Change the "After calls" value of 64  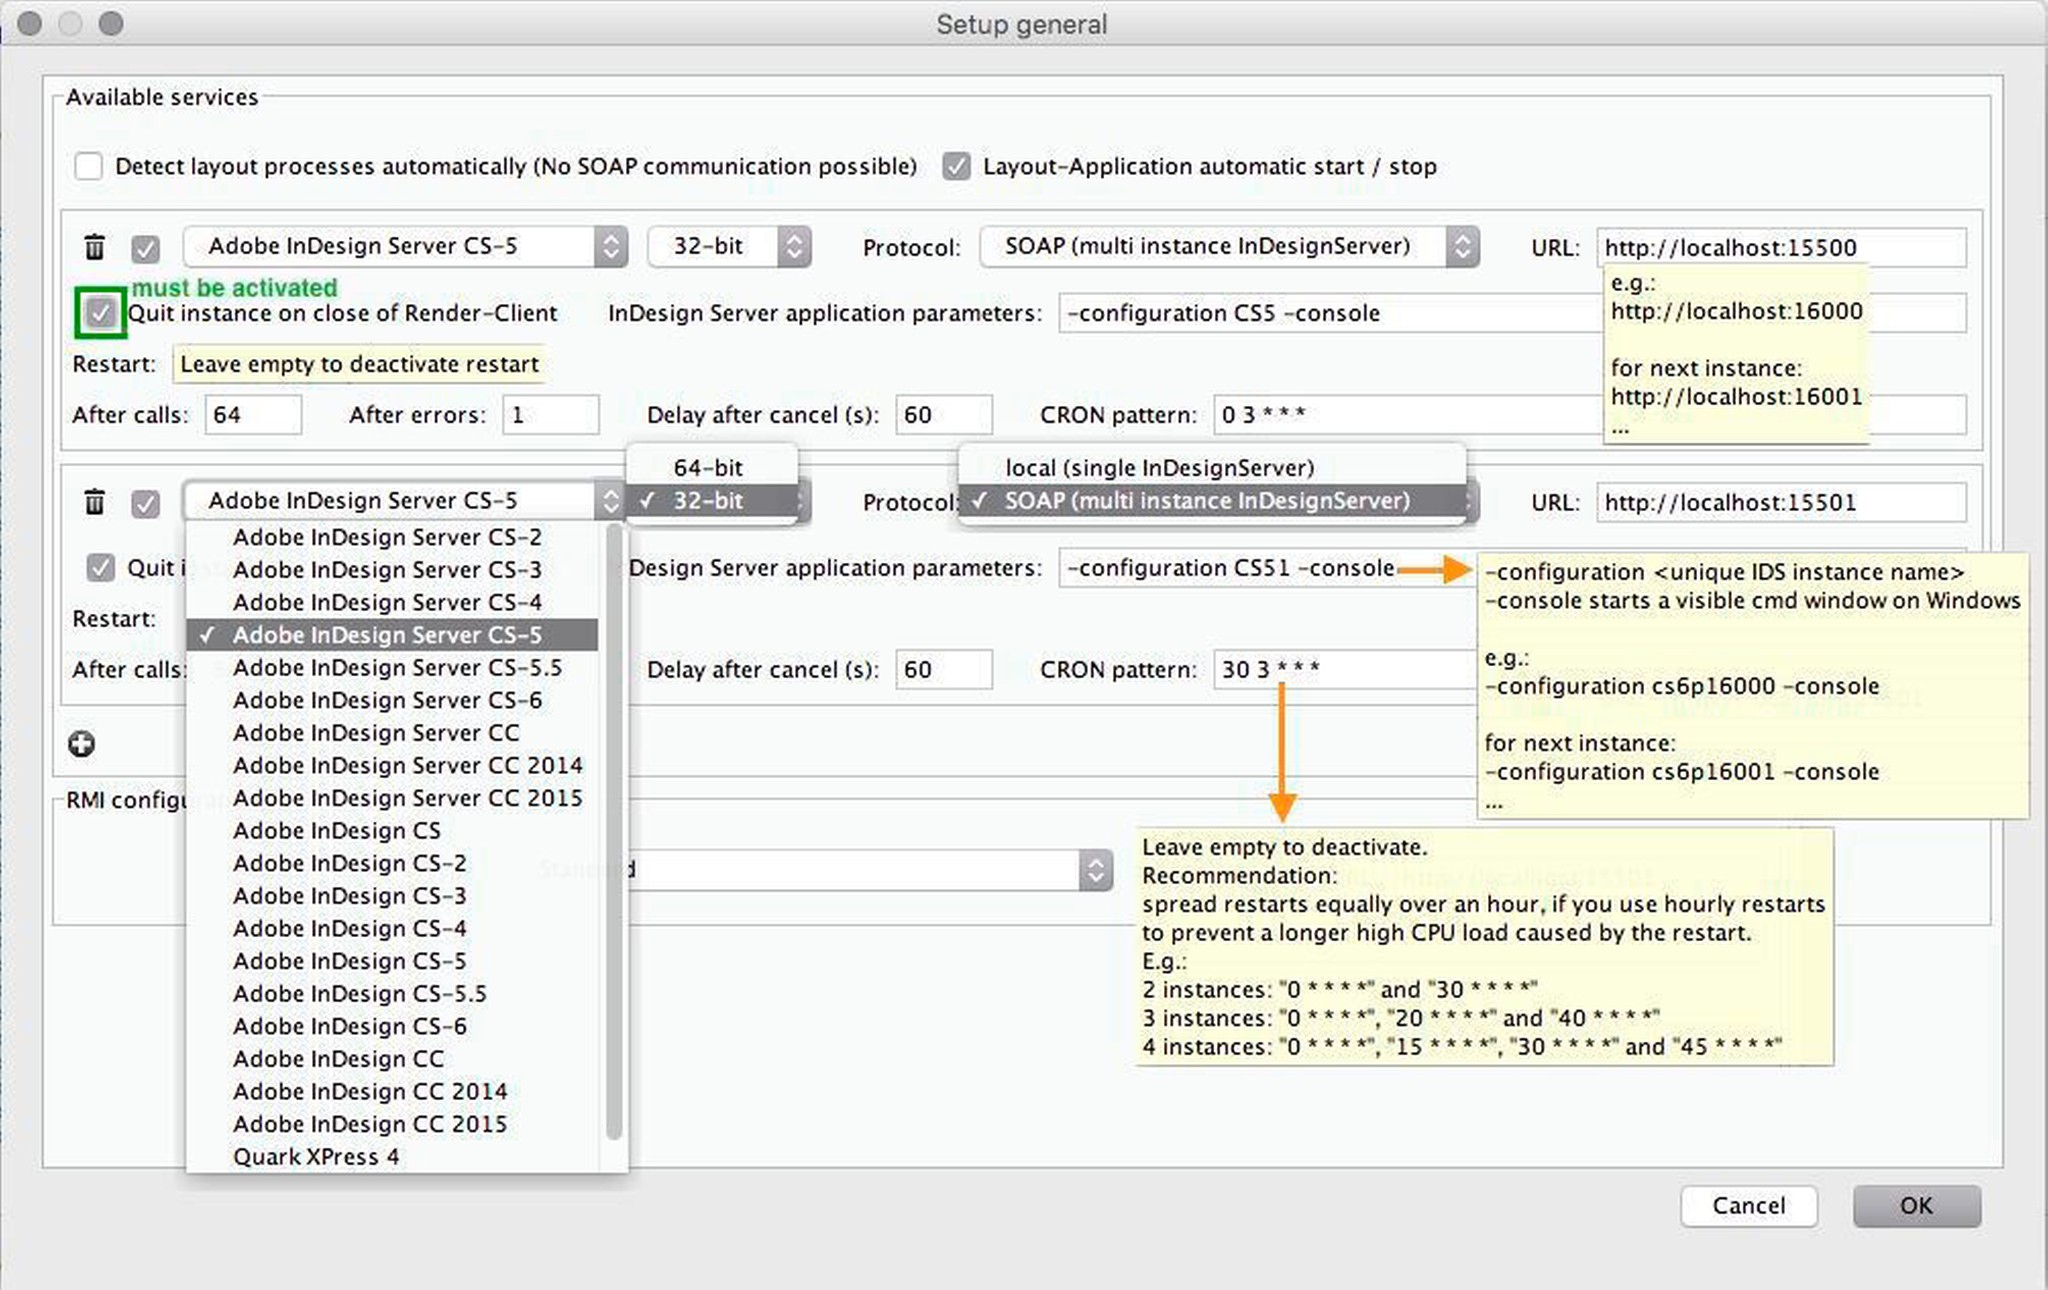coord(252,414)
